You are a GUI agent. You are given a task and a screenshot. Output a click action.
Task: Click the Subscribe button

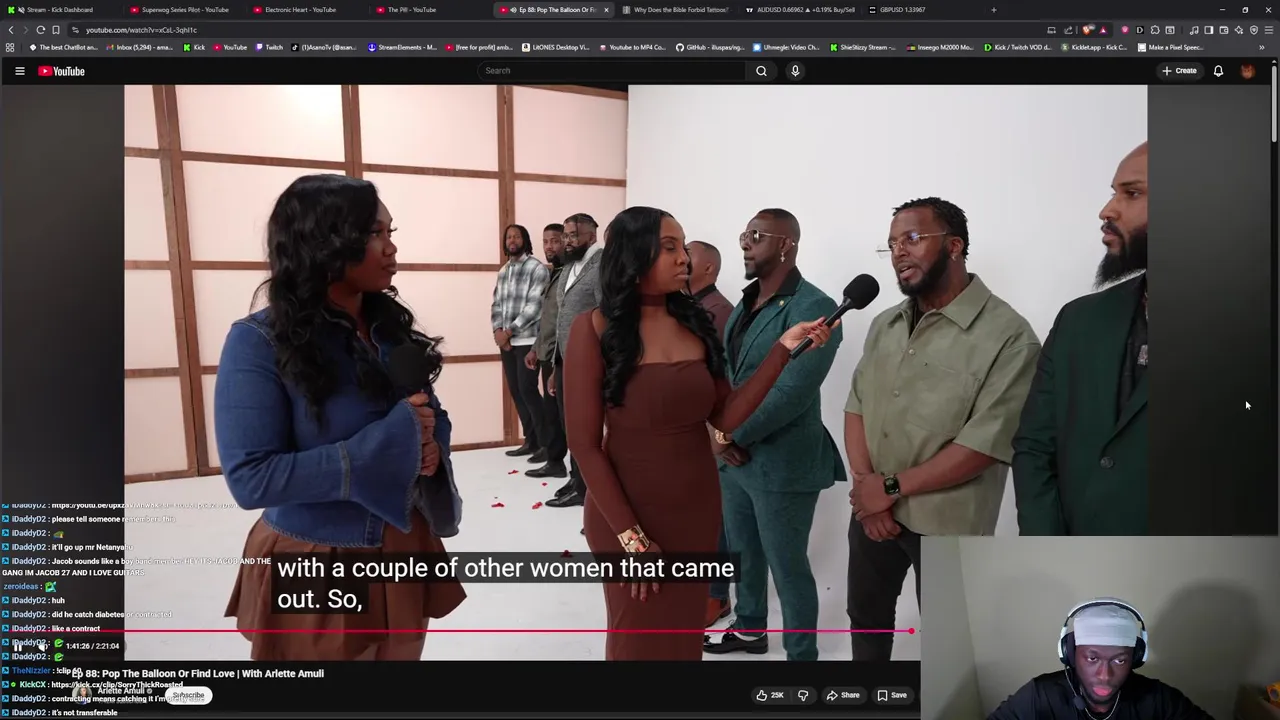[x=188, y=695]
